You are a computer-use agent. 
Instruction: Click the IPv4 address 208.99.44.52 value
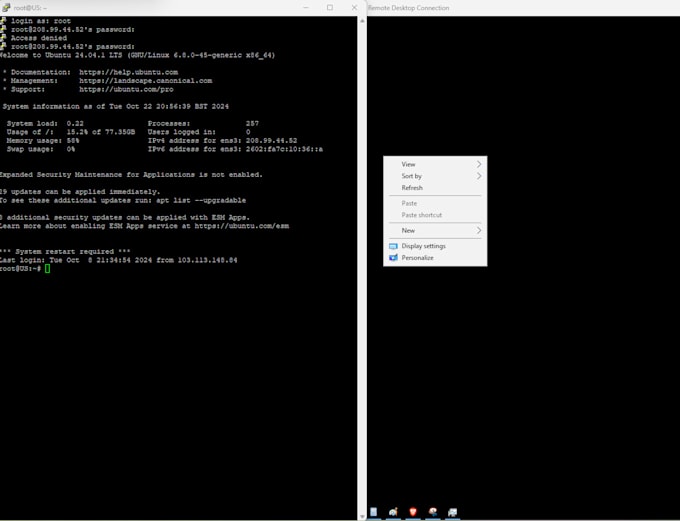[271, 141]
